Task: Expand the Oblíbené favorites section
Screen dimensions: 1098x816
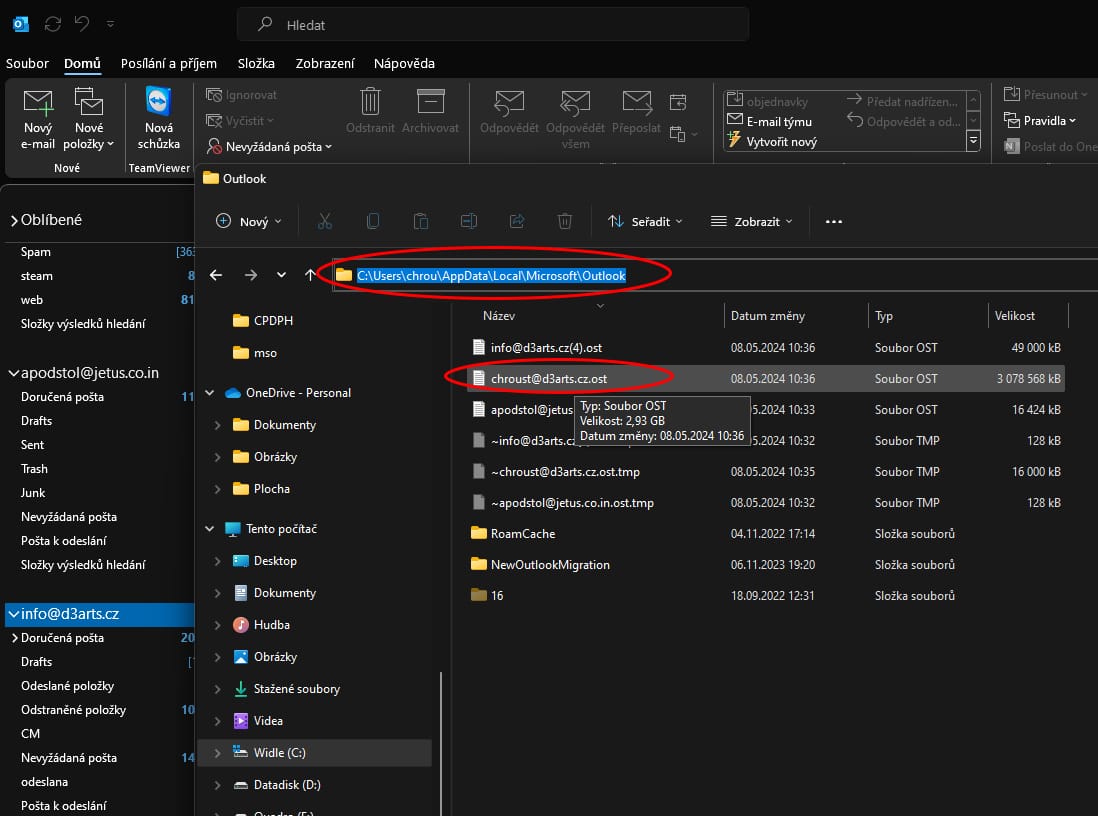Action: point(14,221)
